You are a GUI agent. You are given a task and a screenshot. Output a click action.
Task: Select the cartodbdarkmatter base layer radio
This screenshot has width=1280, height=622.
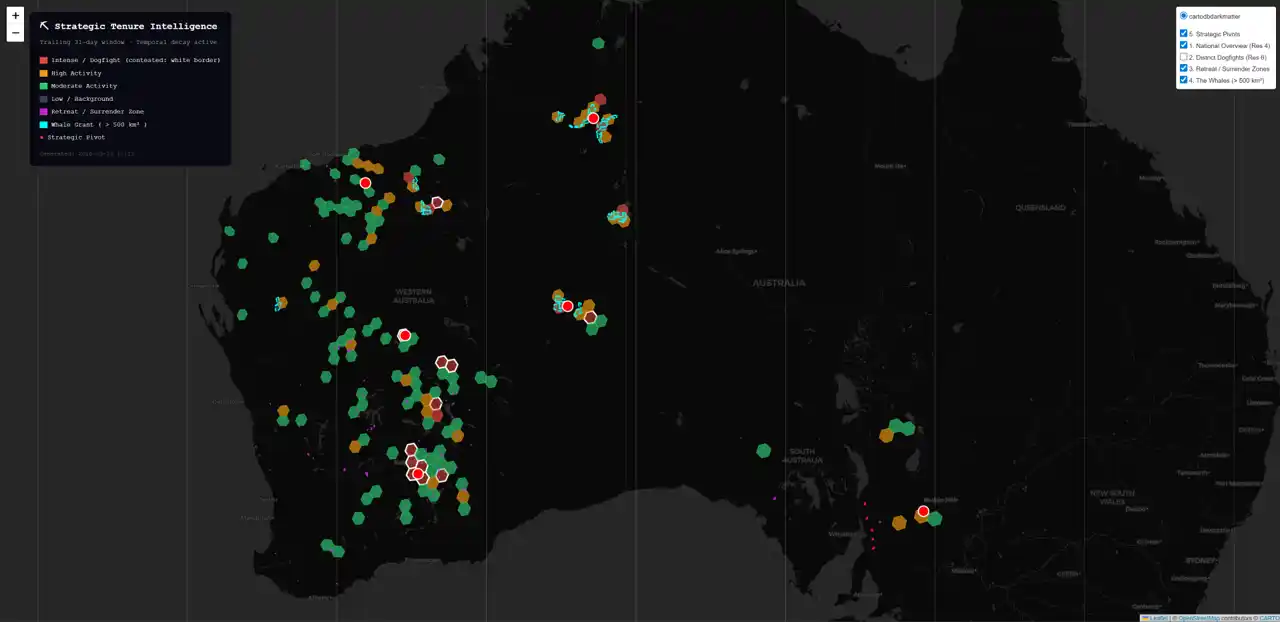(x=1184, y=16)
